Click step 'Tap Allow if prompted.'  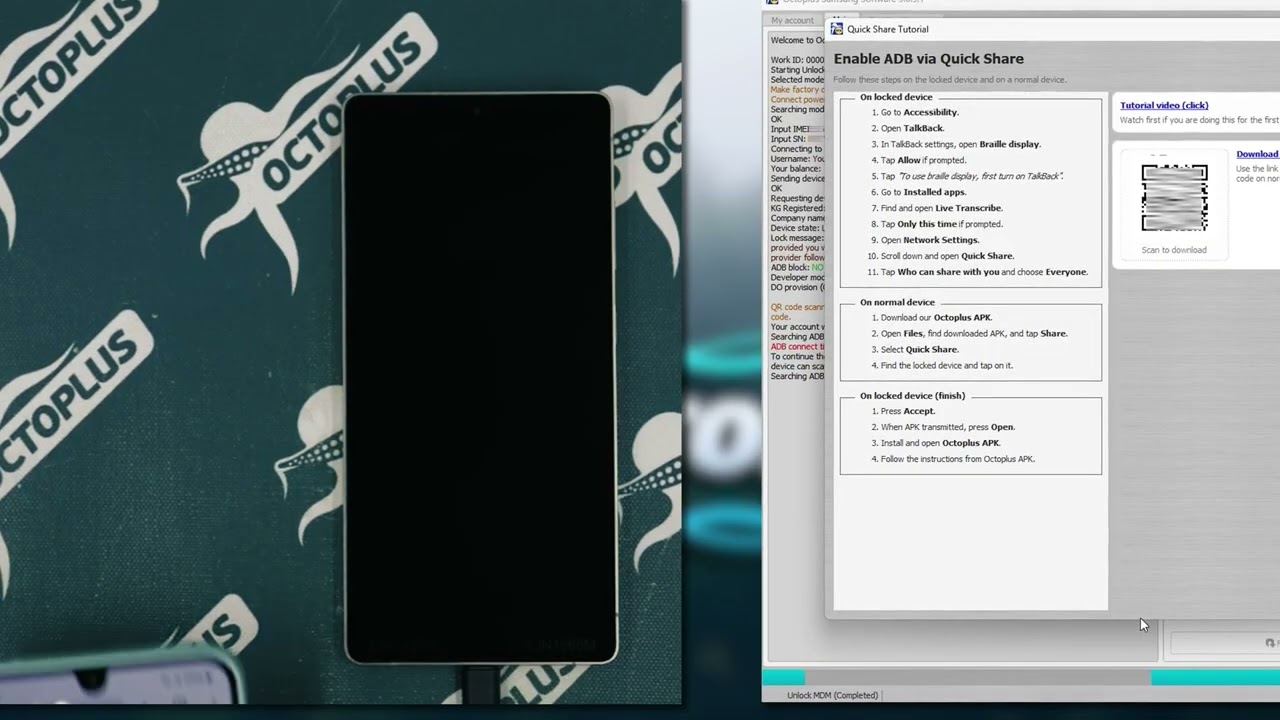[x=918, y=160]
